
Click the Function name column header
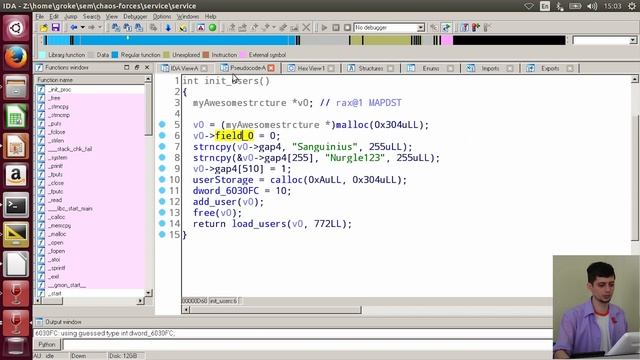90,80
